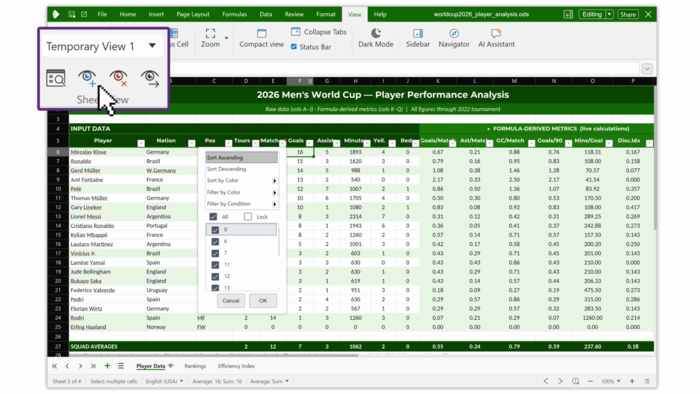Click the status bar right arrow near zoom

pos(560,381)
